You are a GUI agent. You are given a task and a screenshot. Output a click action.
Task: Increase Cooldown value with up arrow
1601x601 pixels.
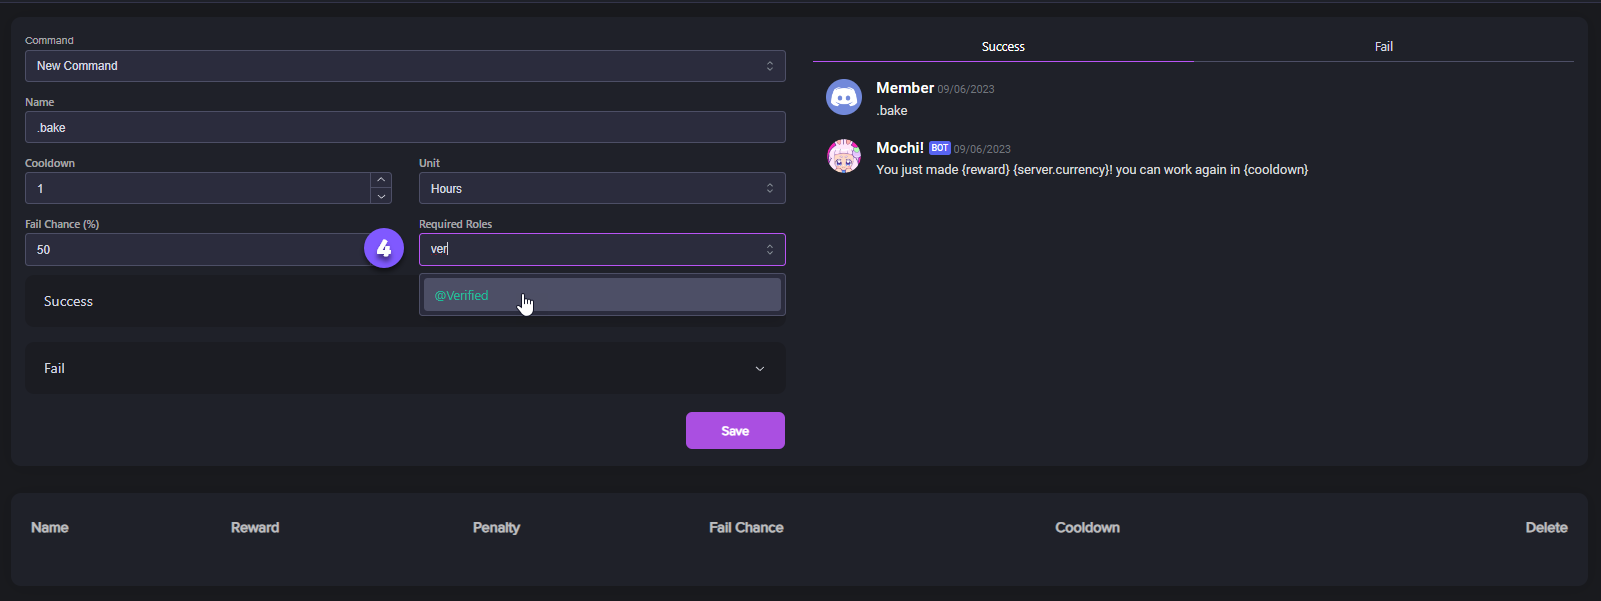[x=381, y=180]
